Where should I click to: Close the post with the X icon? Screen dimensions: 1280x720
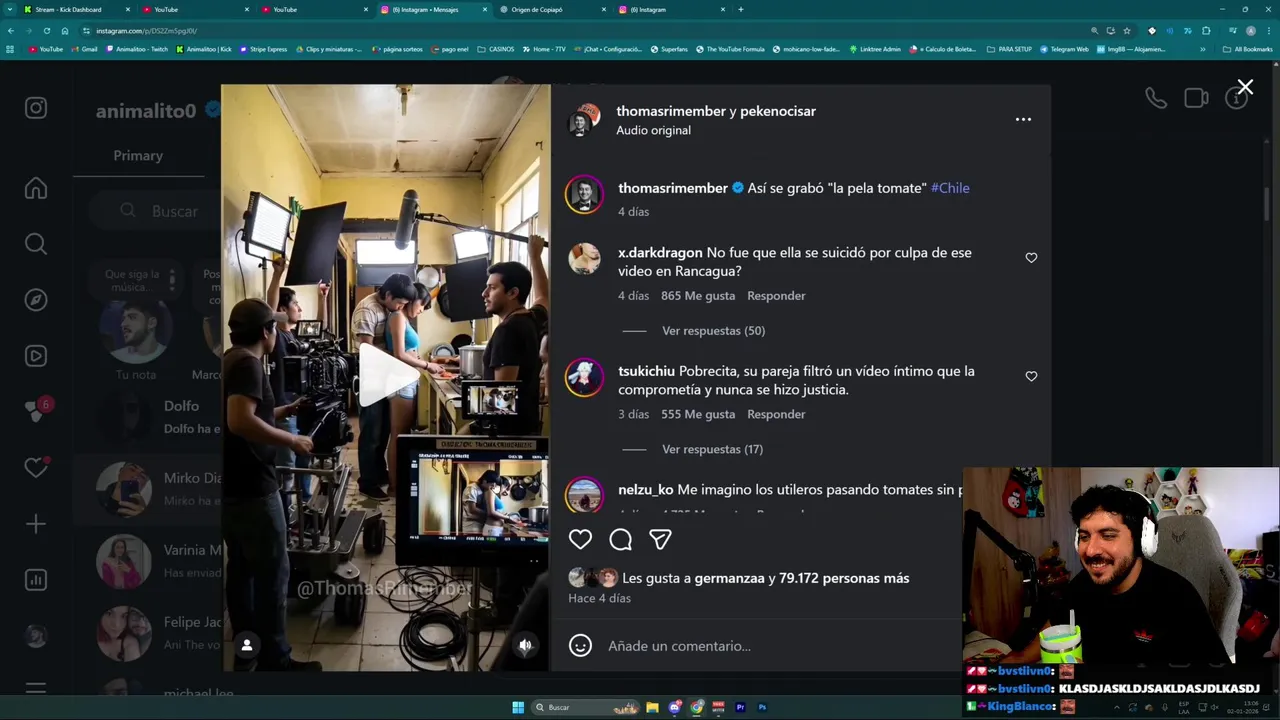point(1245,88)
